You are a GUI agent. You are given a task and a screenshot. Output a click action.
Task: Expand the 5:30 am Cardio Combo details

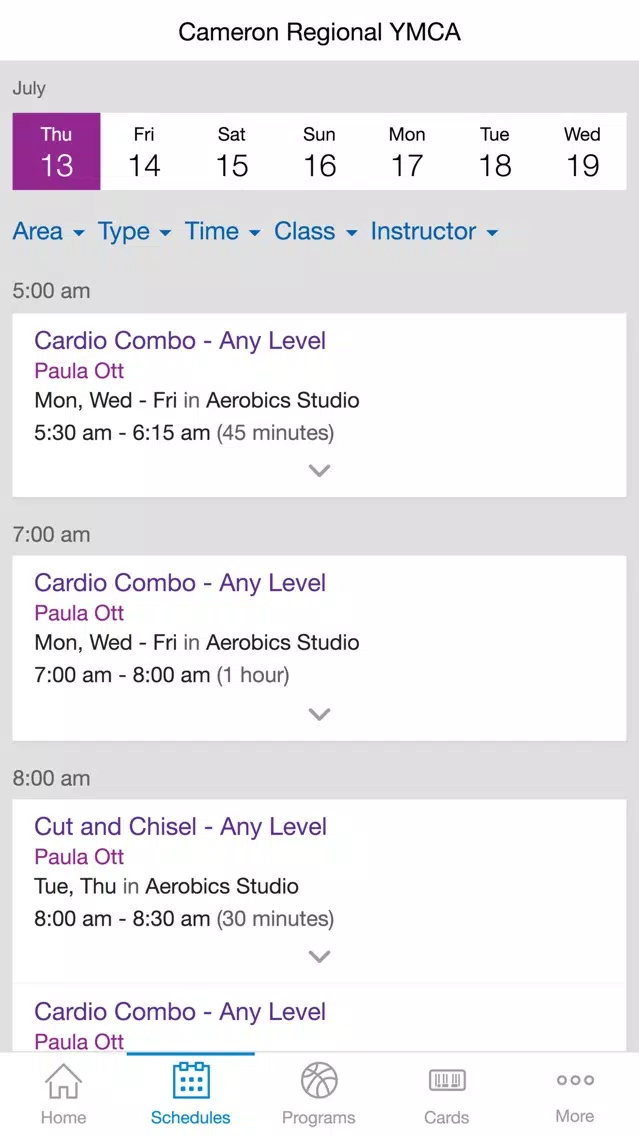point(320,470)
